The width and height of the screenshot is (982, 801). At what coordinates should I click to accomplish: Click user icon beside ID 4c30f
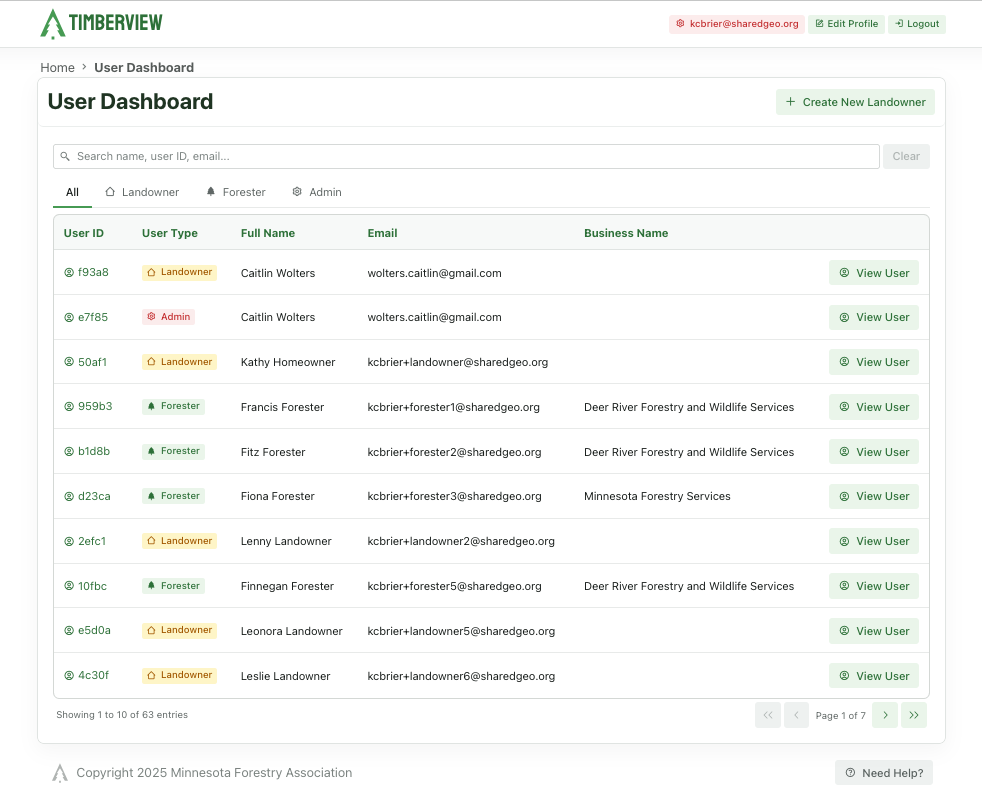coord(69,676)
